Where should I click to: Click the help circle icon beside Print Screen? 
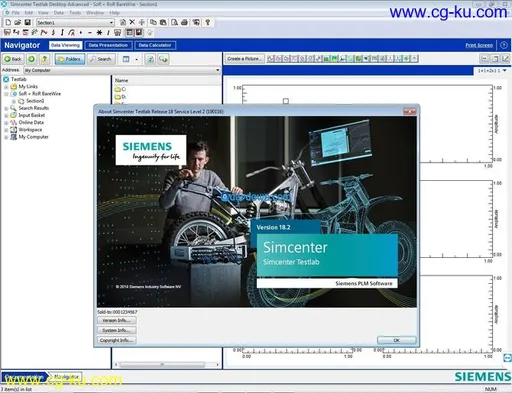point(504,45)
